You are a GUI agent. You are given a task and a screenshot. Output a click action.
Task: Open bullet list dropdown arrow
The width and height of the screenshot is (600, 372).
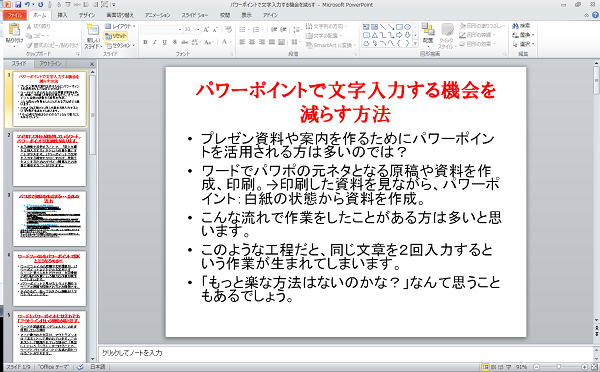(249, 29)
